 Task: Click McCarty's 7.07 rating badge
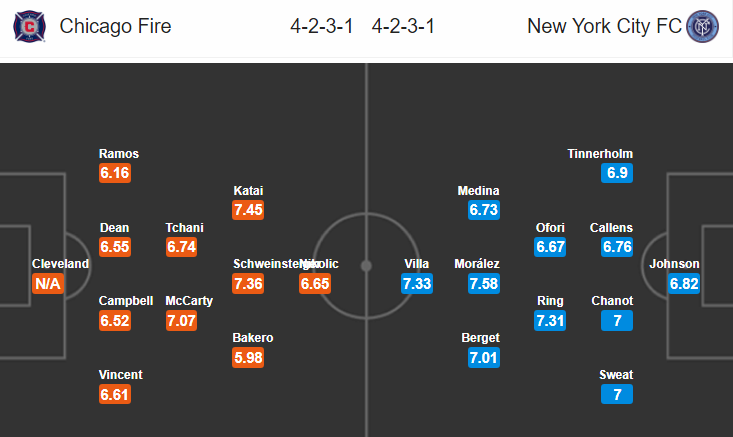click(181, 321)
